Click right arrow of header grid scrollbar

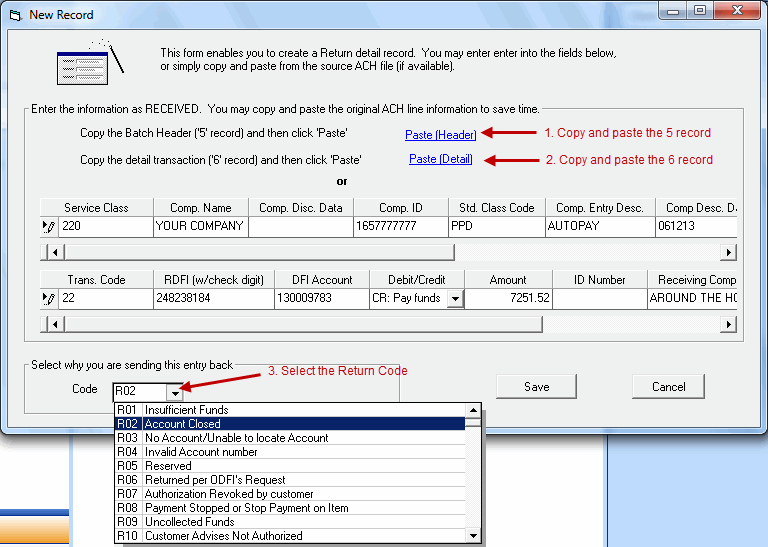pyautogui.click(x=728, y=253)
